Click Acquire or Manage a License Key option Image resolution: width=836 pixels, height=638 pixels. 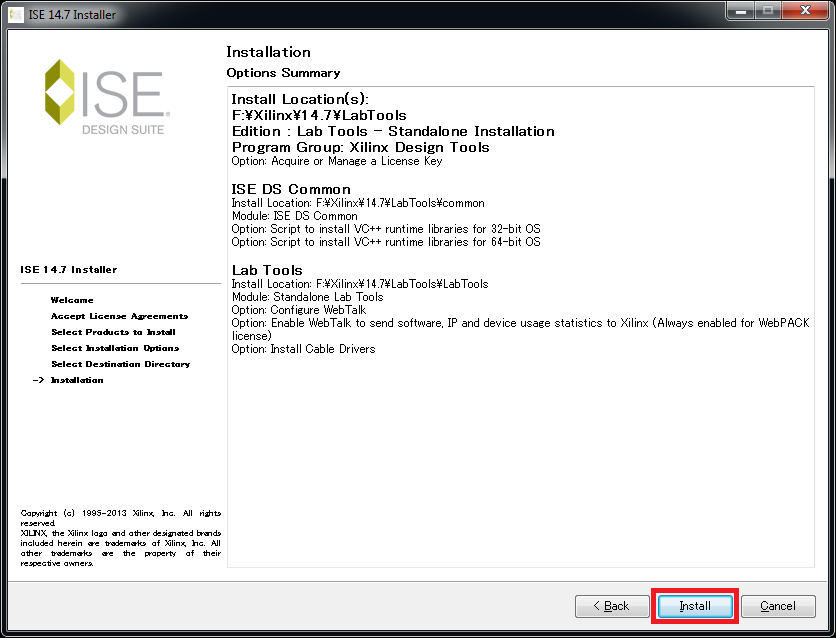click(336, 161)
